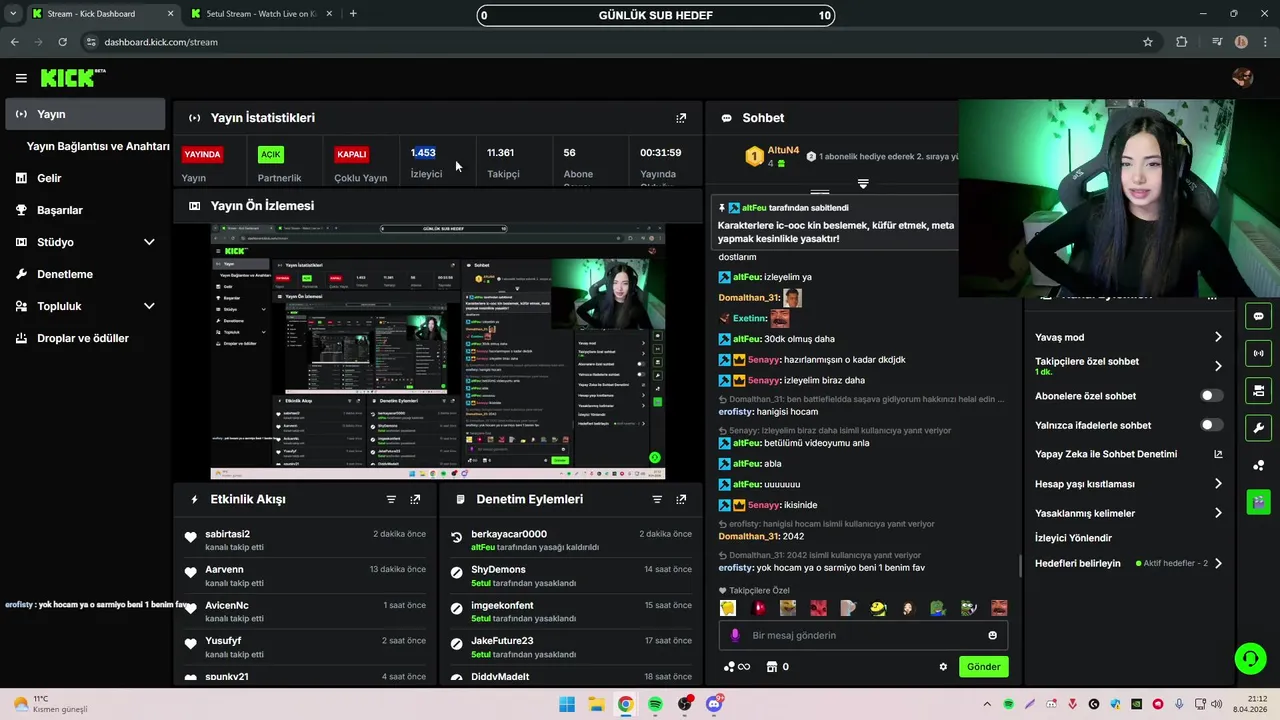This screenshot has height=720, width=1280.
Task: Open the emoji picker in the message box
Action: pyautogui.click(x=992, y=635)
